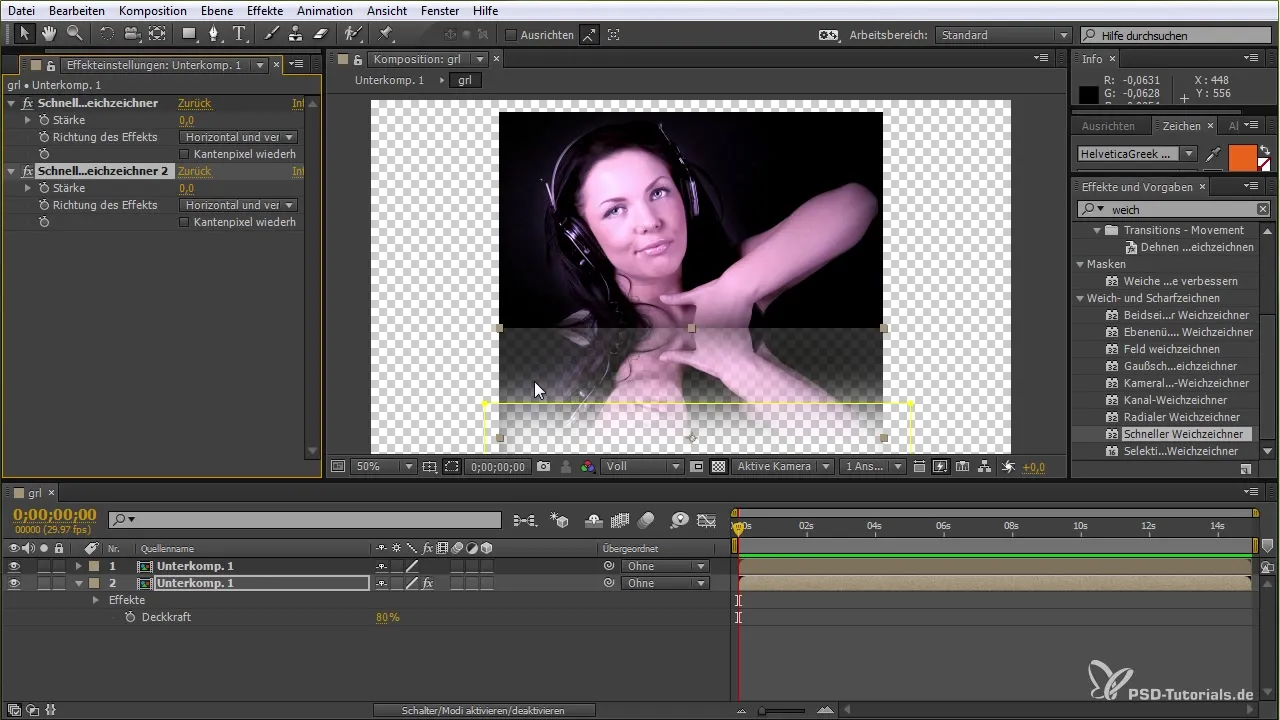
Task: Hide layer 1 Unterkomp. 1 with eye
Action: 13,566
